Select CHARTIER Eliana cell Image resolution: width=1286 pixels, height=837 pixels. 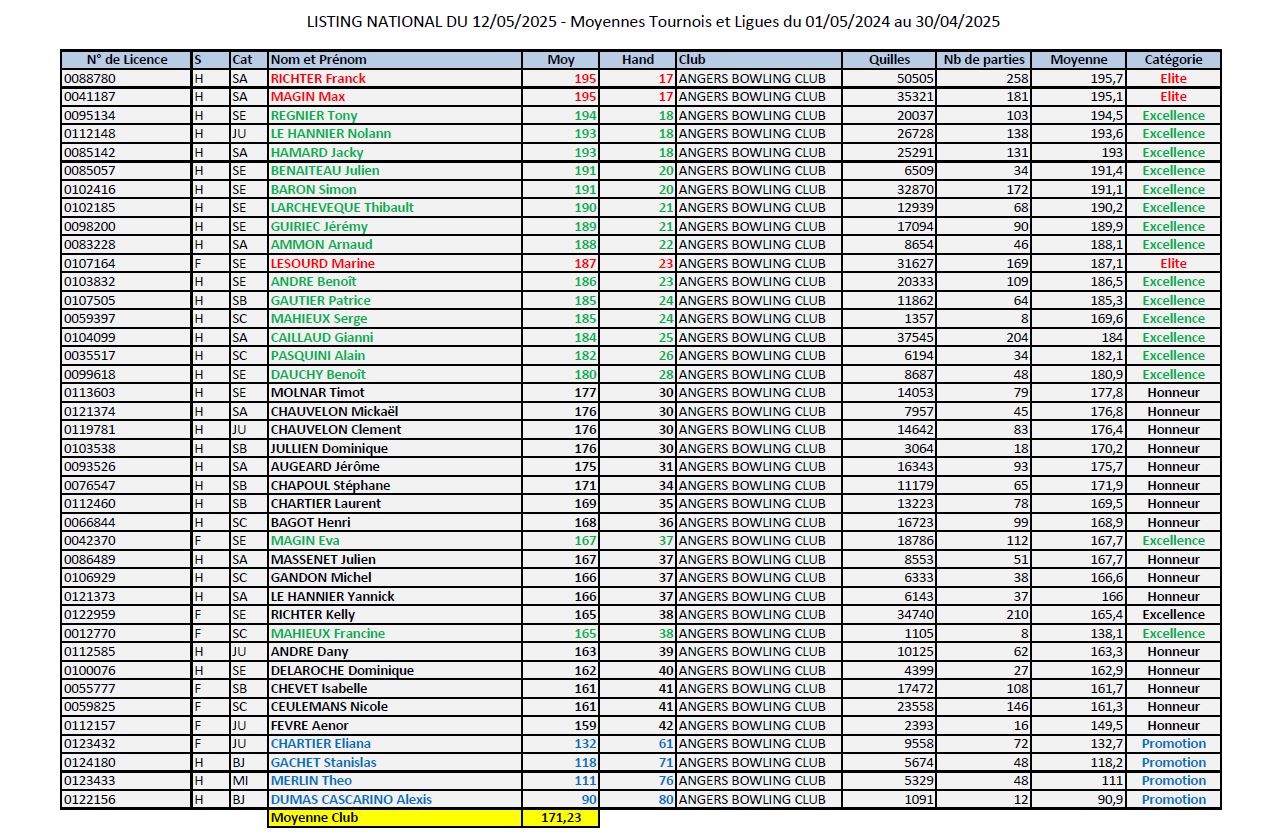pyautogui.click(x=395, y=743)
